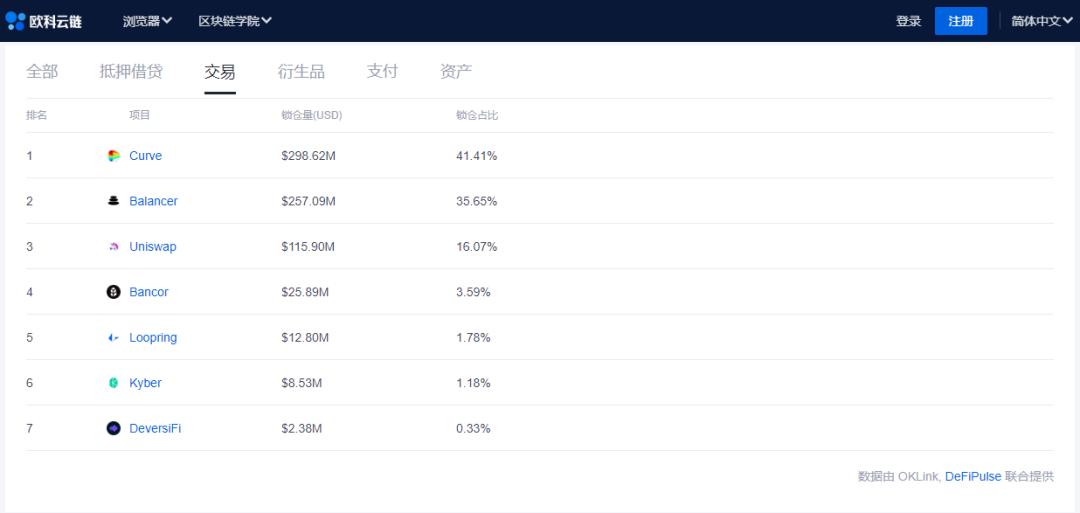
Task: Click the 1.18% share value
Action: (473, 383)
